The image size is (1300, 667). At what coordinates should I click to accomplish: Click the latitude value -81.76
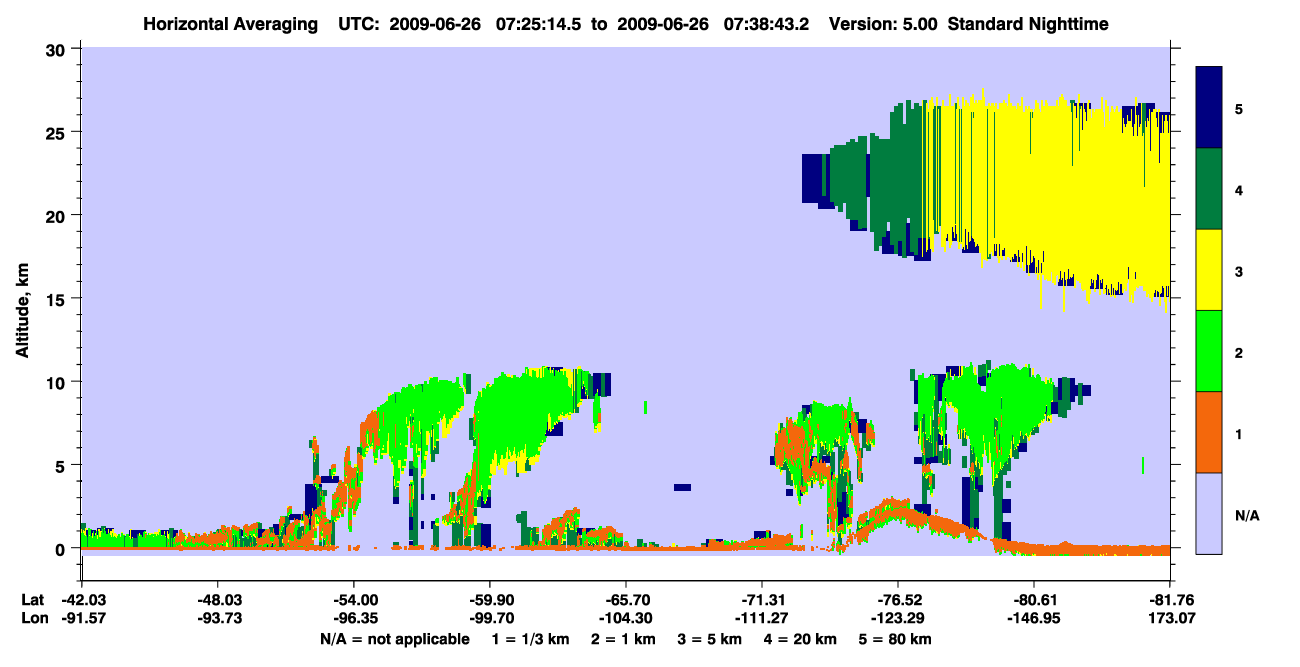pyautogui.click(x=1170, y=600)
